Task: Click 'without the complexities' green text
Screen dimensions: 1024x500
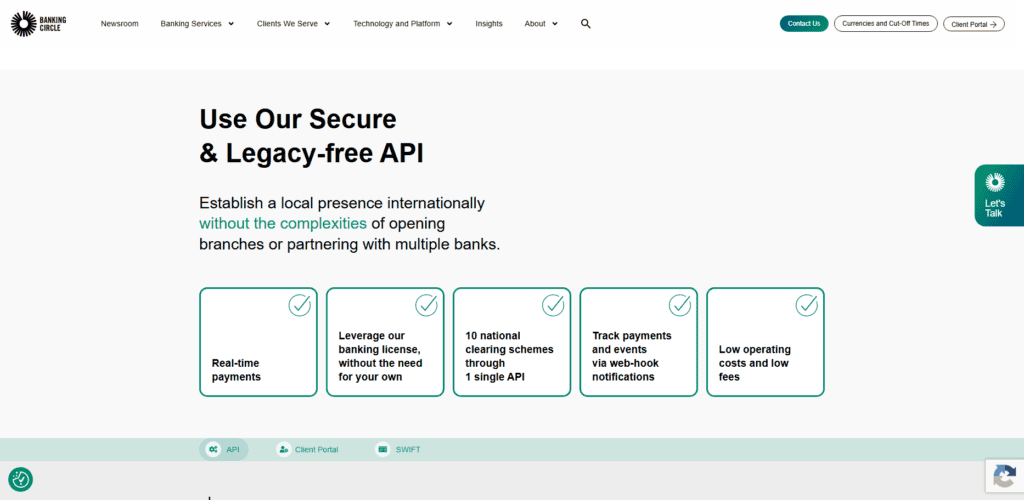Action: (x=283, y=224)
